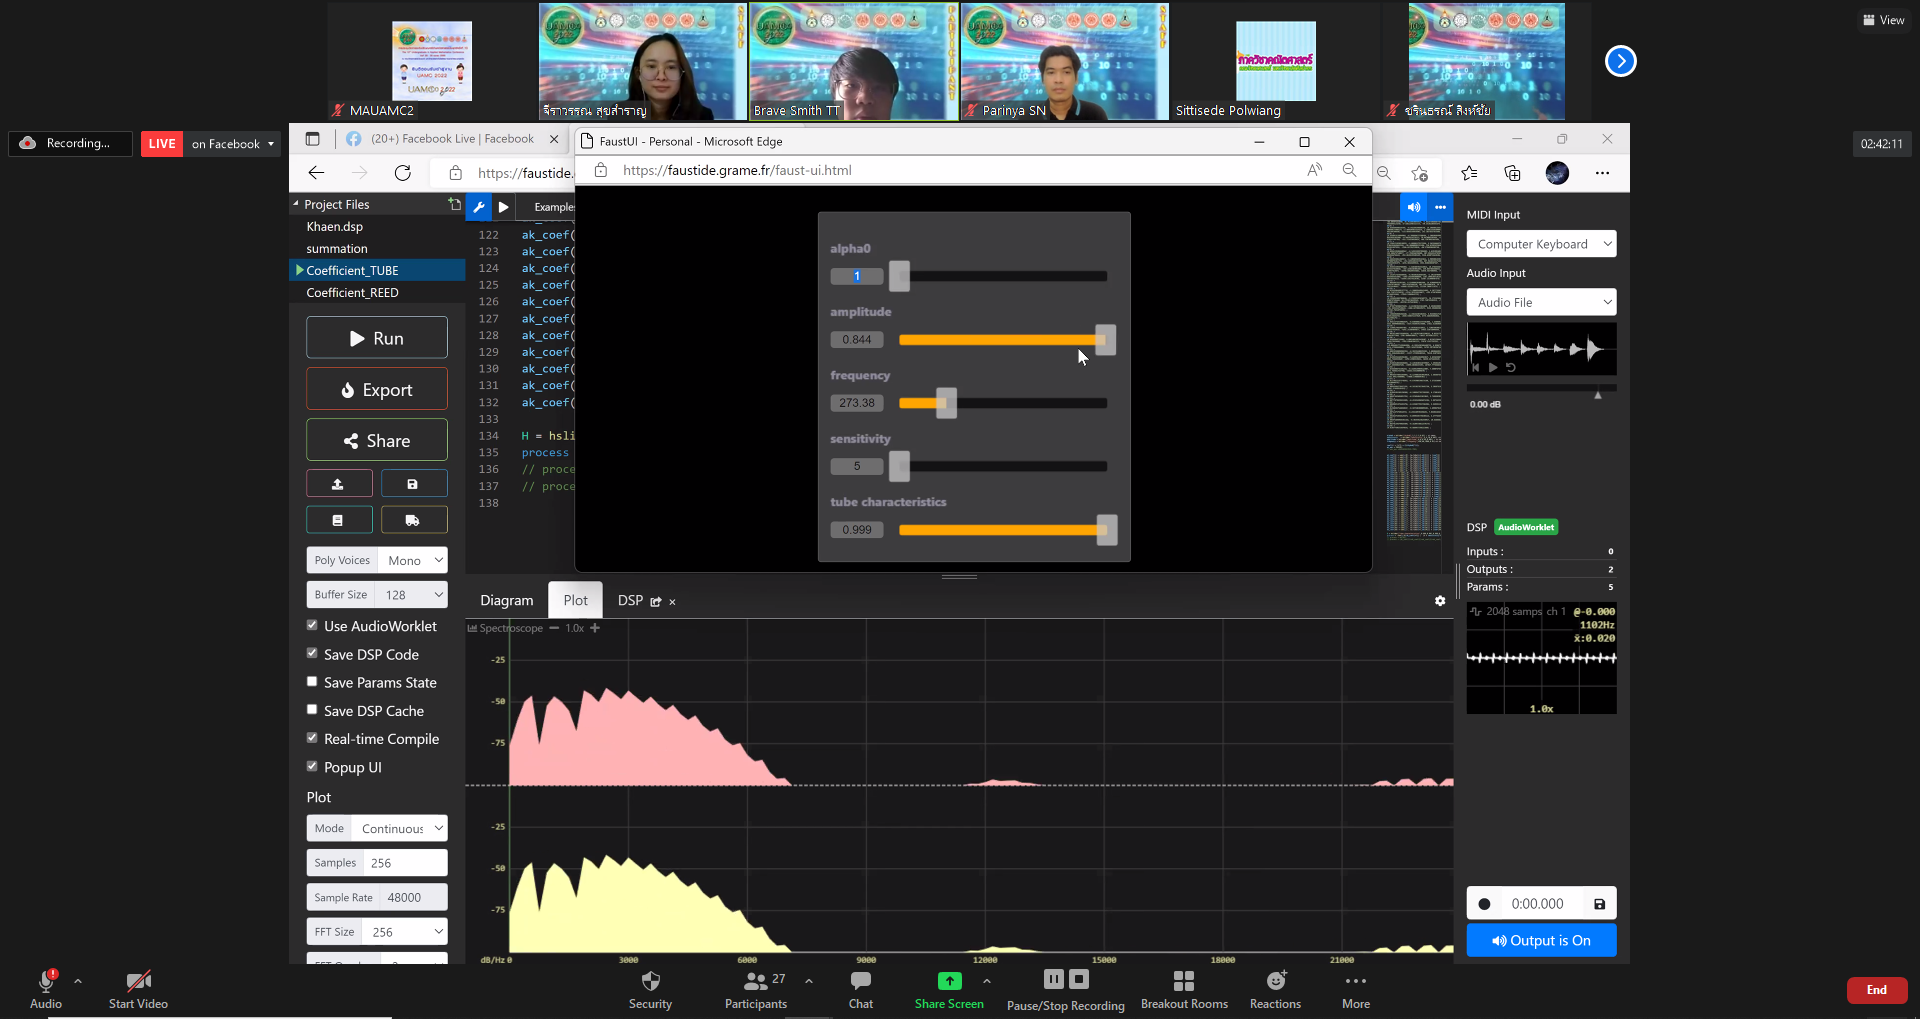Open the plot Mode dropdown
1920x1019 pixels.
pyautogui.click(x=399, y=829)
